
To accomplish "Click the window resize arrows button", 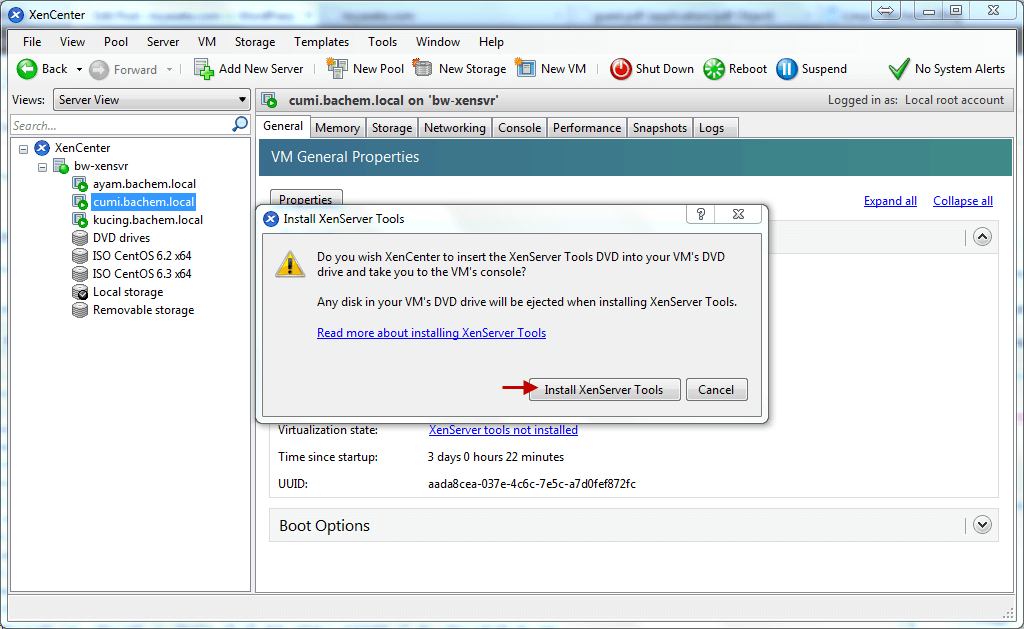I will (886, 10).
